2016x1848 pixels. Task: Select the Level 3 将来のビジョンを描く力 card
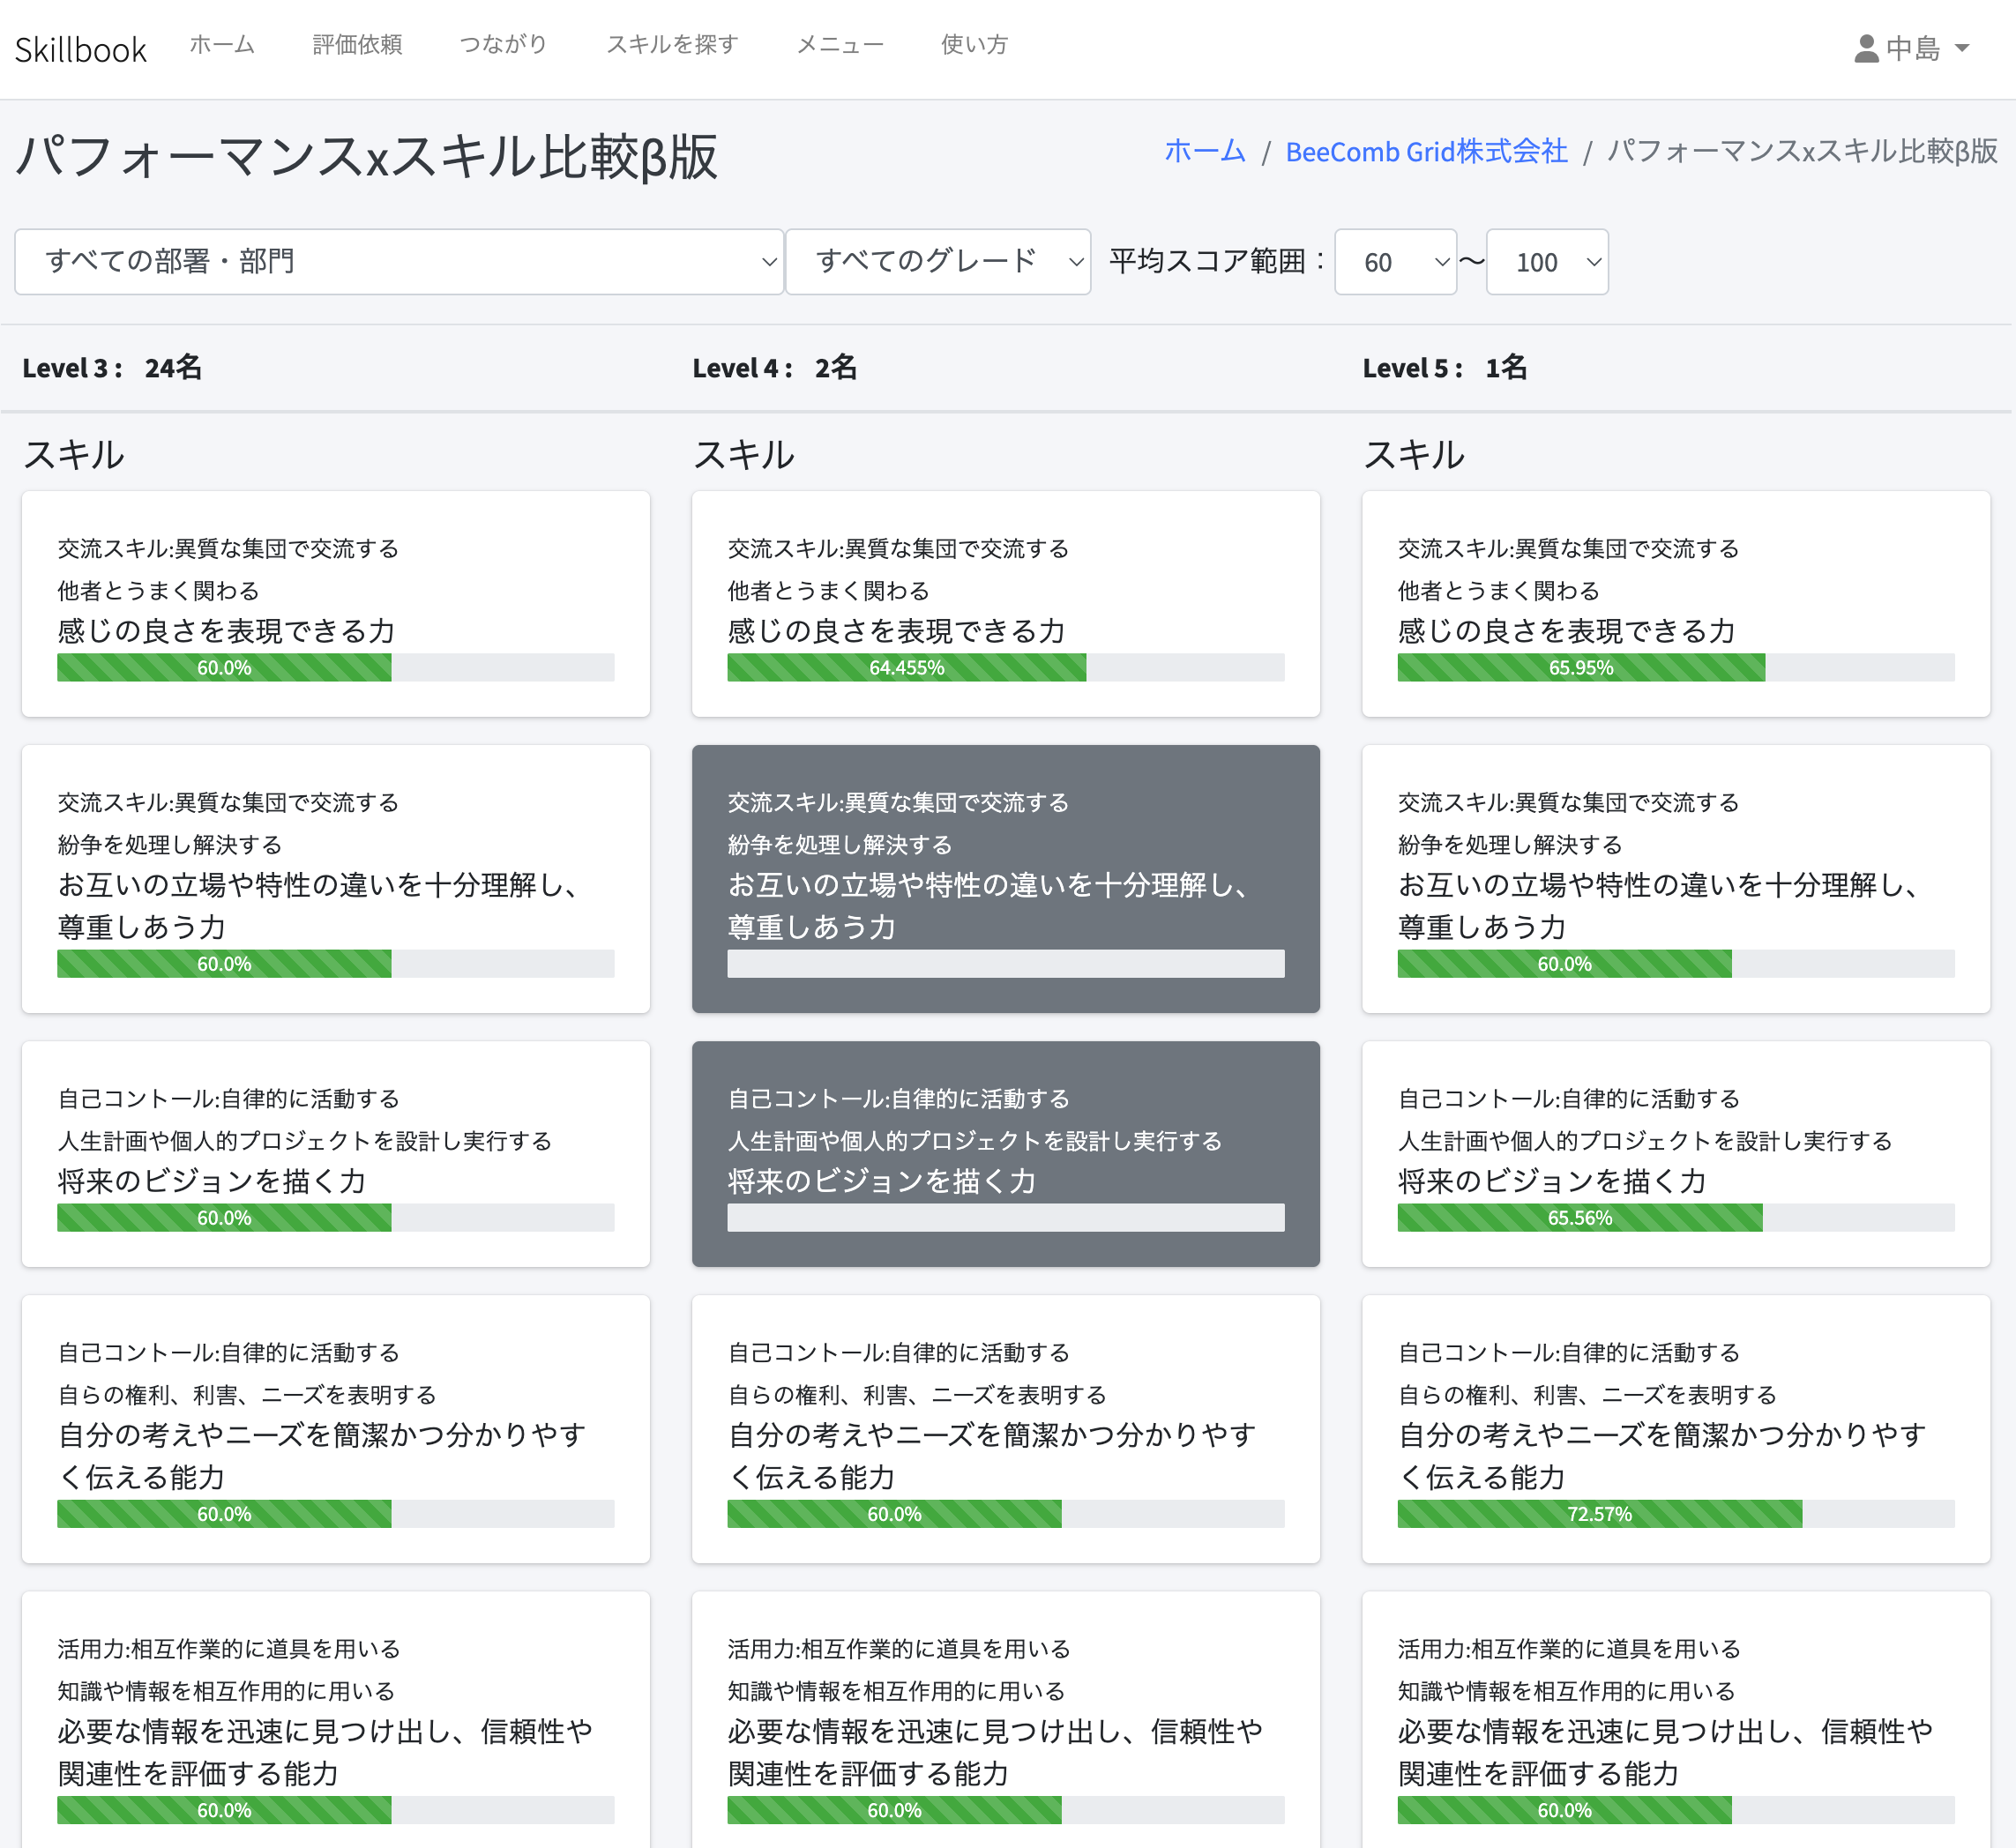click(x=335, y=1154)
